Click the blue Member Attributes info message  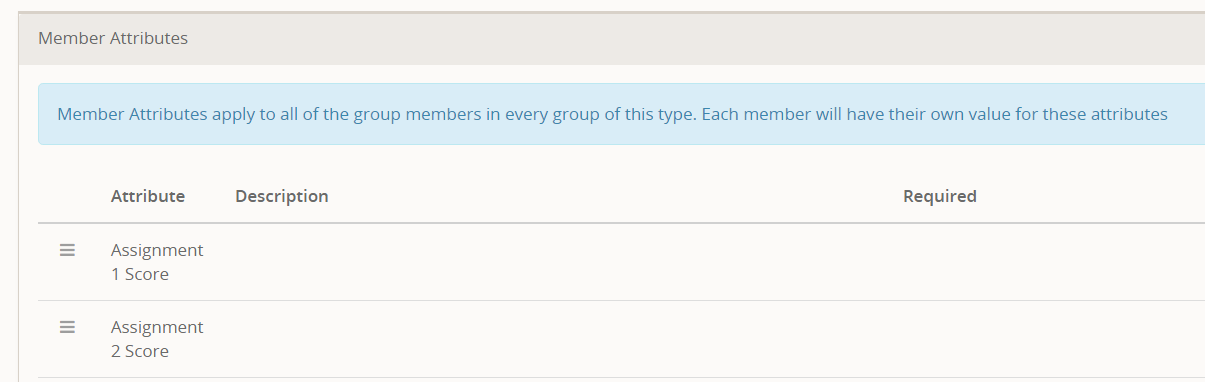point(621,114)
